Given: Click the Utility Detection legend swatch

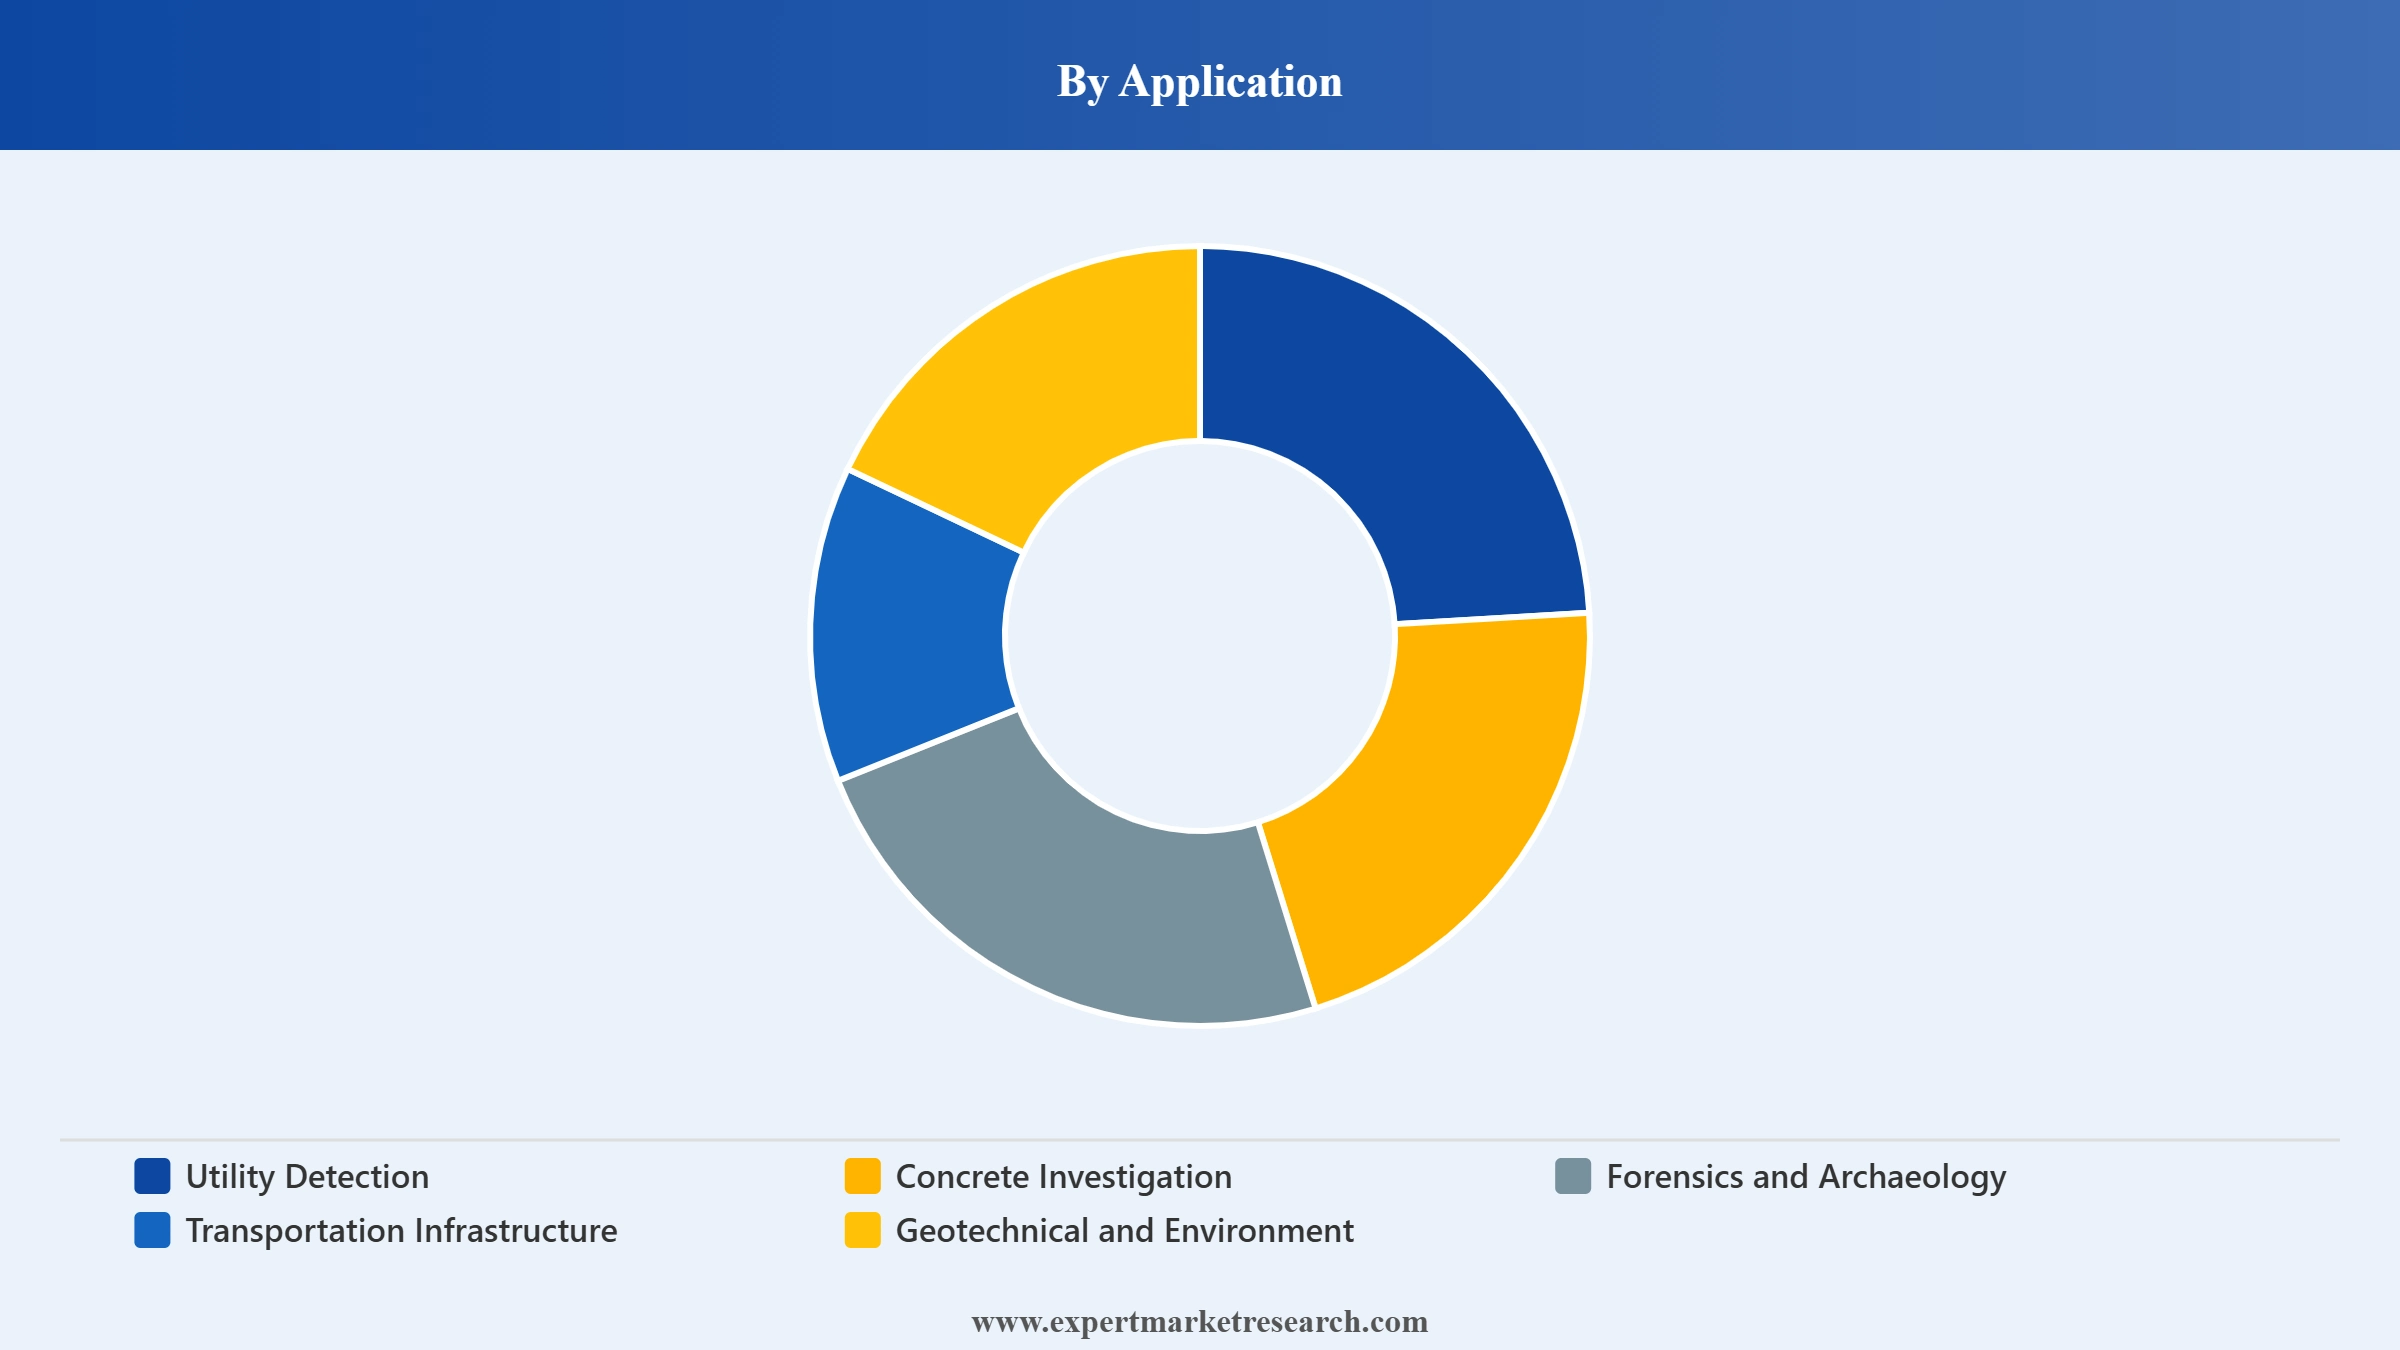Looking at the screenshot, I should pos(152,1176).
